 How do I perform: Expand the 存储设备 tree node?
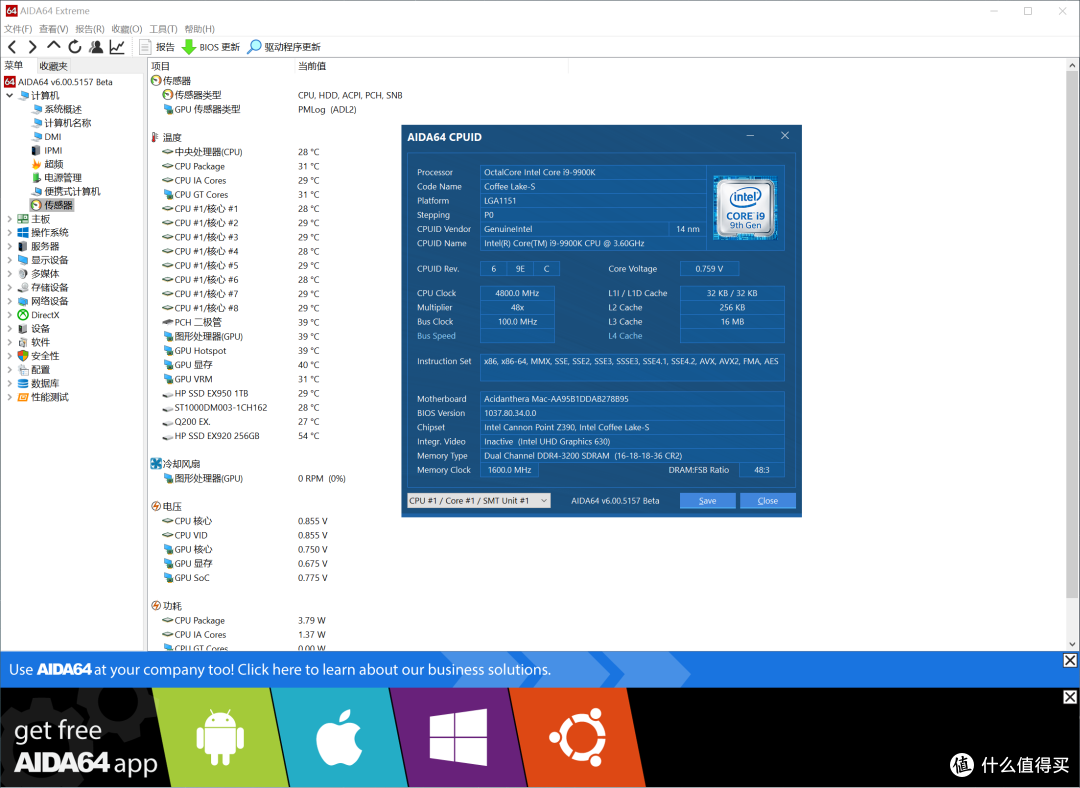point(10,287)
